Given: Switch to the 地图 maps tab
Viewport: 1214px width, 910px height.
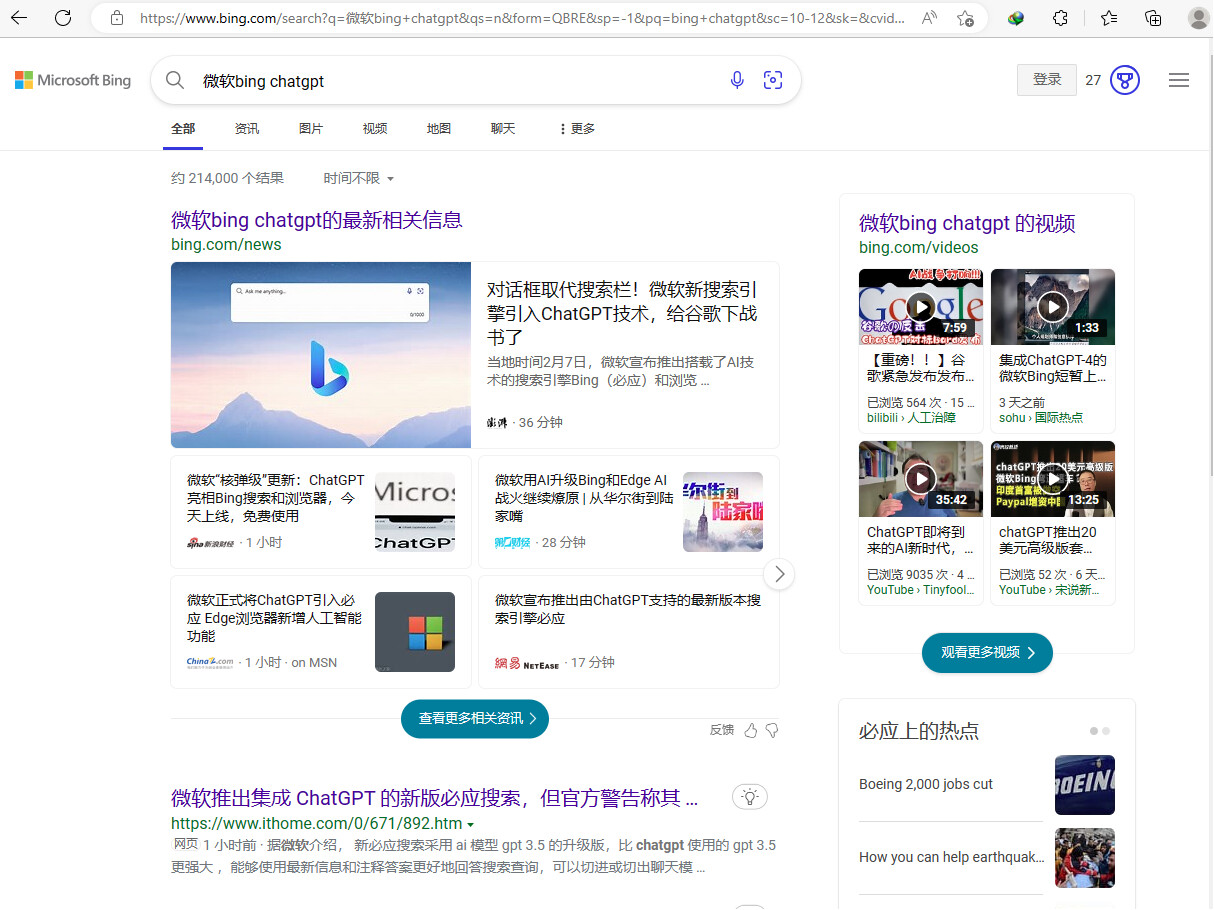Looking at the screenshot, I should [439, 128].
